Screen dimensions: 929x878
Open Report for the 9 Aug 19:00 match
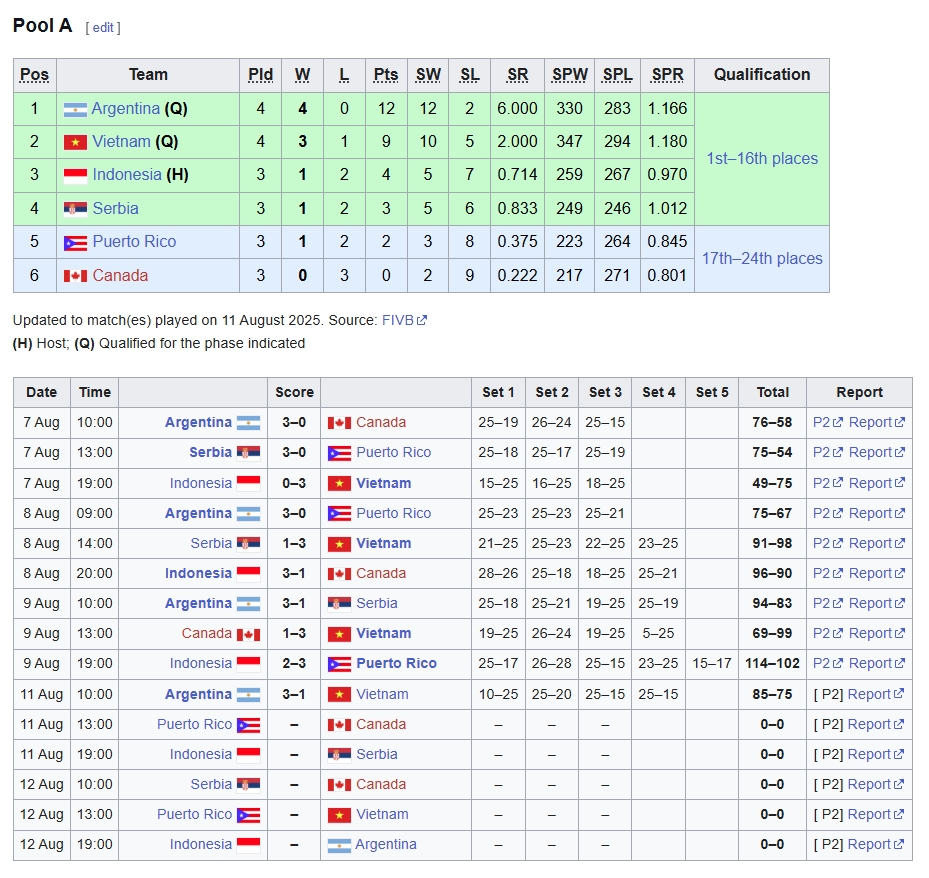coord(870,663)
